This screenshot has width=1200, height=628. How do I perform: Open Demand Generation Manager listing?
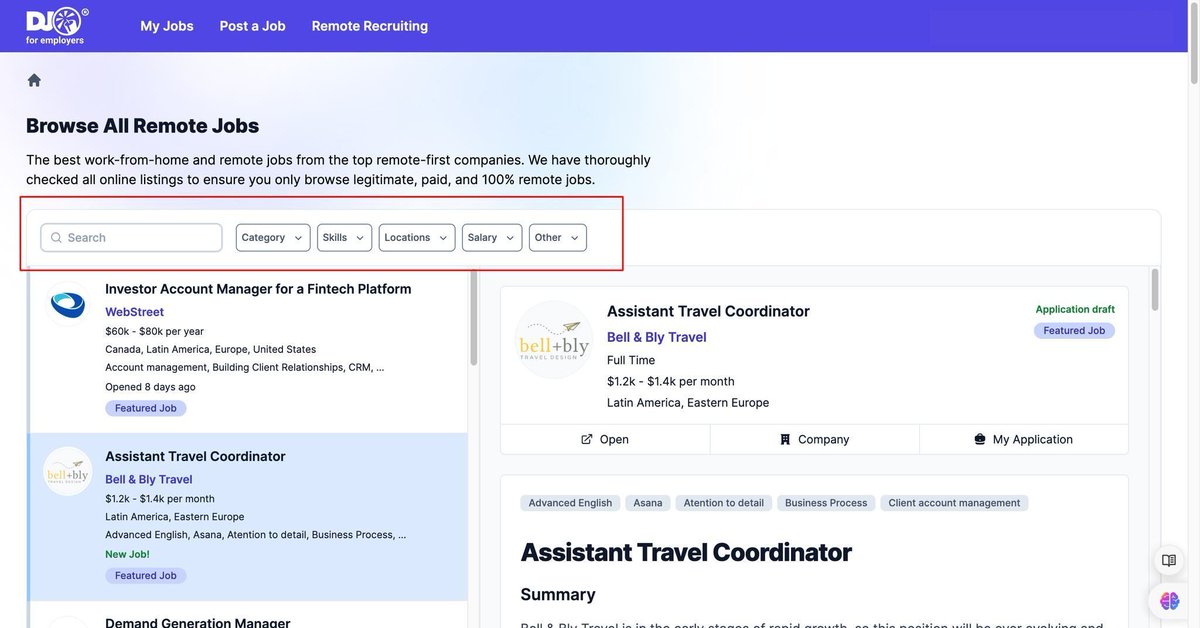click(x=197, y=623)
